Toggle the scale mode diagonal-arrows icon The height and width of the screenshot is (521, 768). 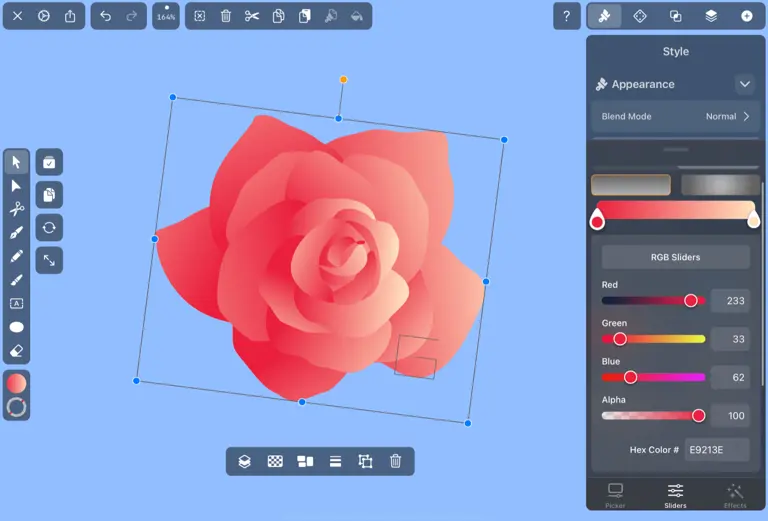[49, 260]
